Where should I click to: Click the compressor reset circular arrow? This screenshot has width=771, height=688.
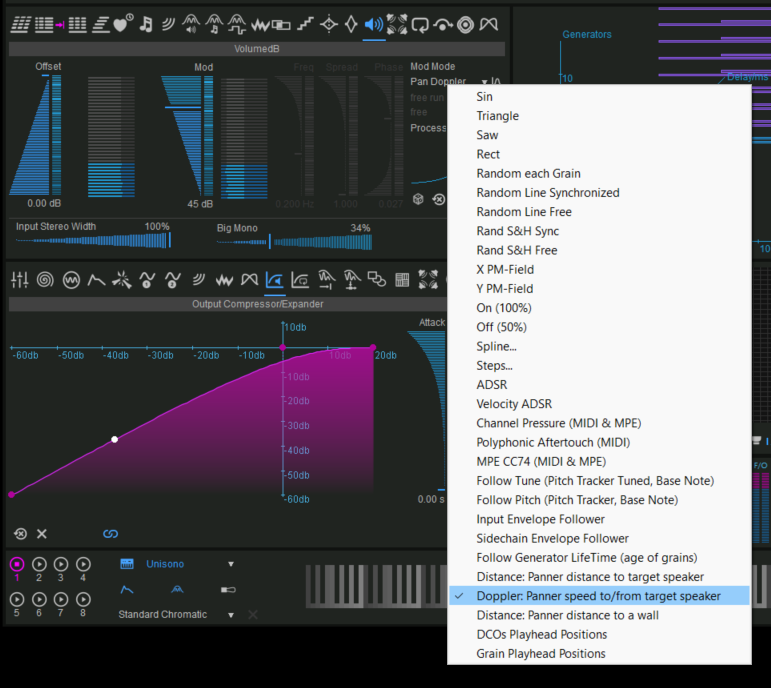[x=20, y=534]
